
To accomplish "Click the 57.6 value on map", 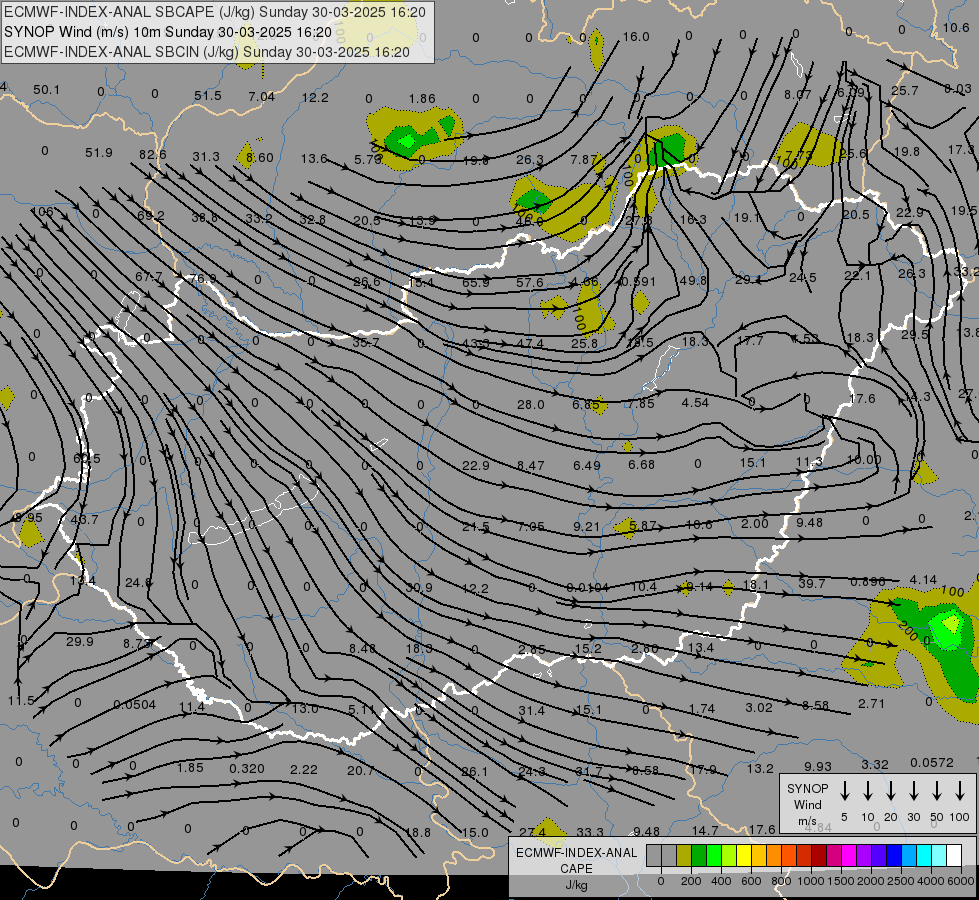I will (x=529, y=282).
